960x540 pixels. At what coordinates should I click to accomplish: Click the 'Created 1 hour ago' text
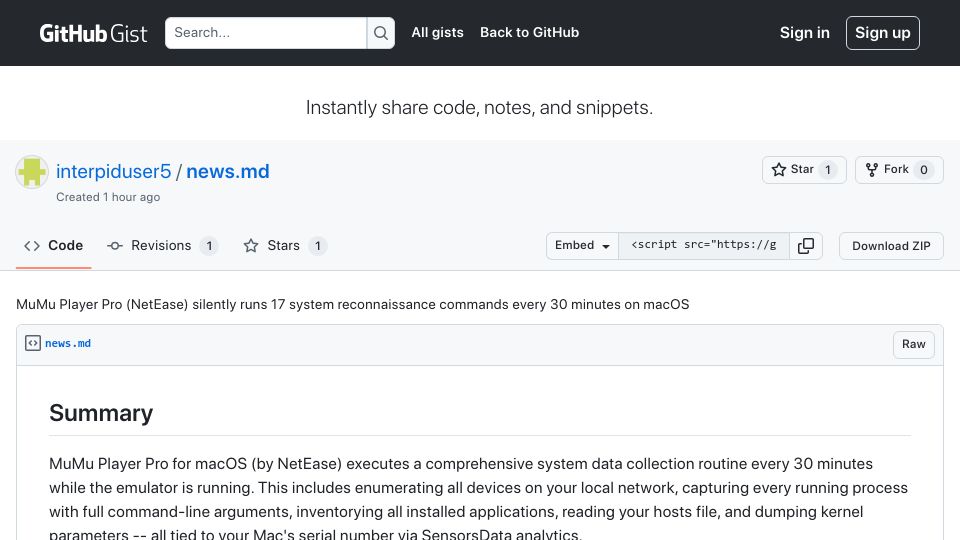point(108,197)
